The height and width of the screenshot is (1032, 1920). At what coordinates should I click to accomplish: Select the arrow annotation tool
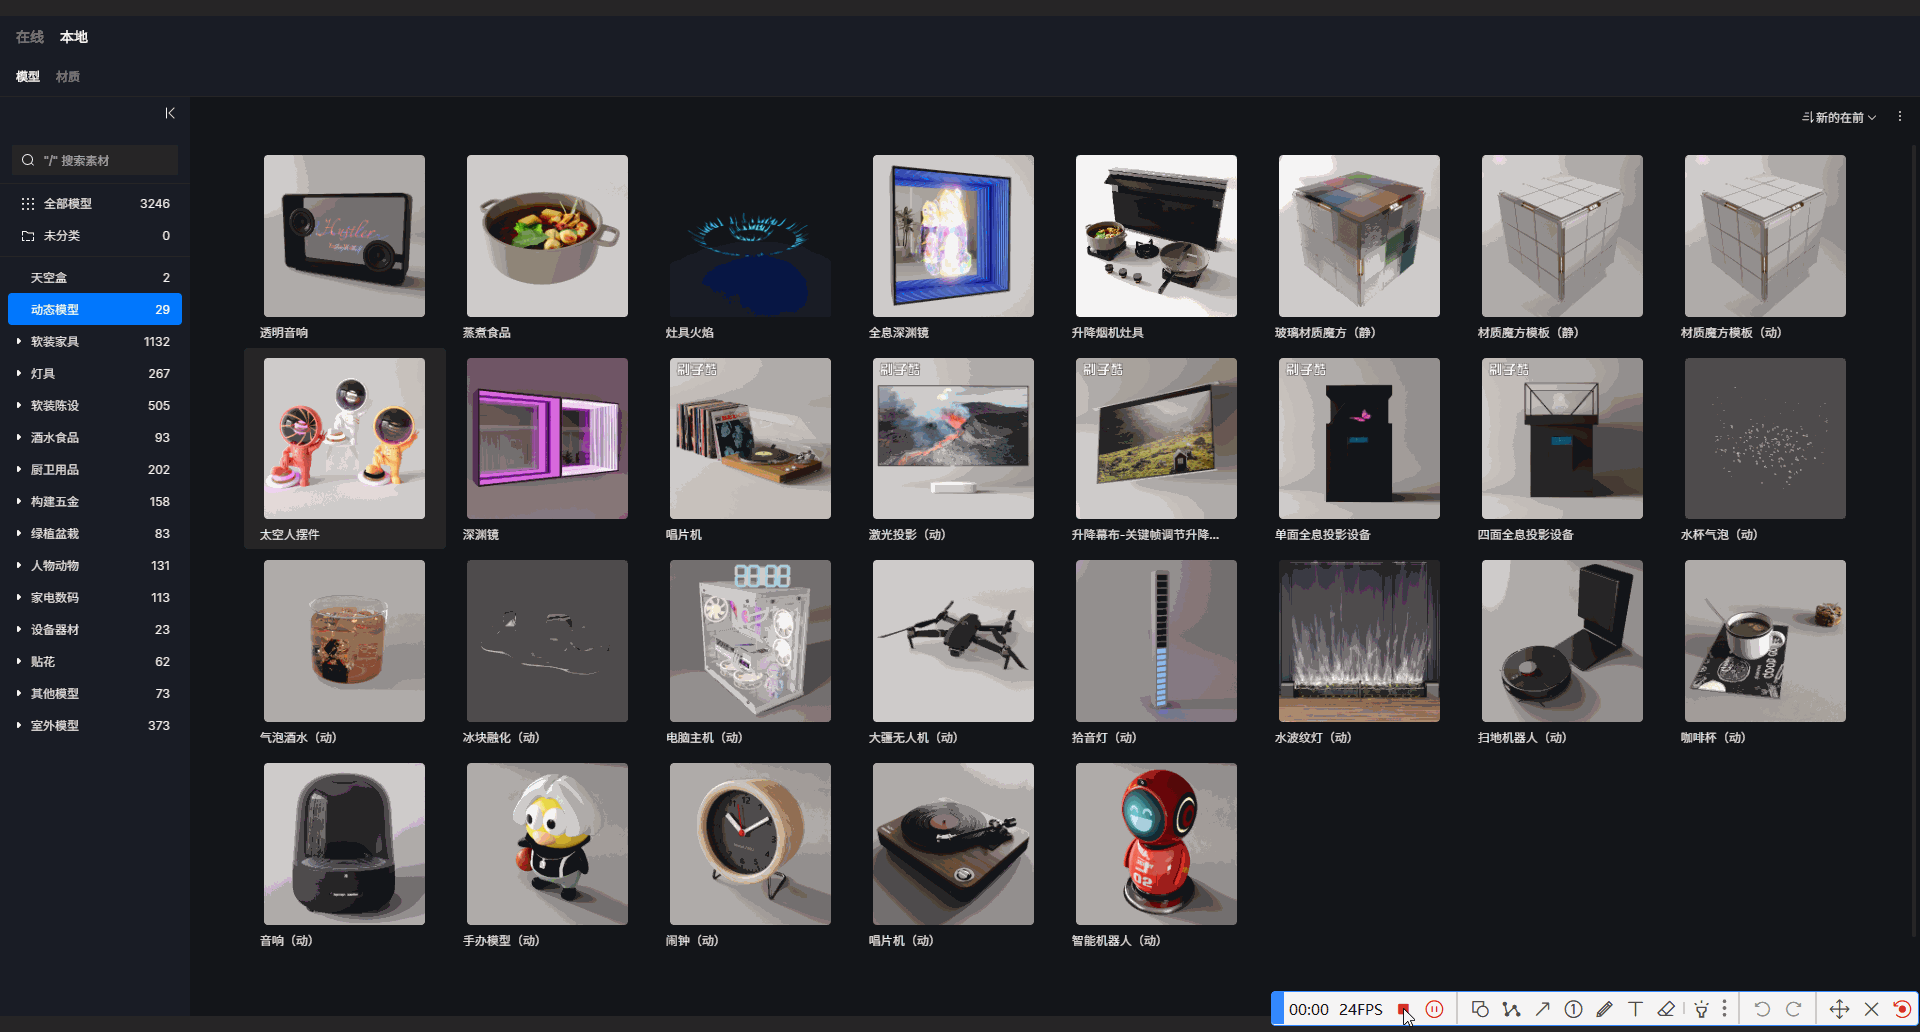[x=1542, y=1009]
